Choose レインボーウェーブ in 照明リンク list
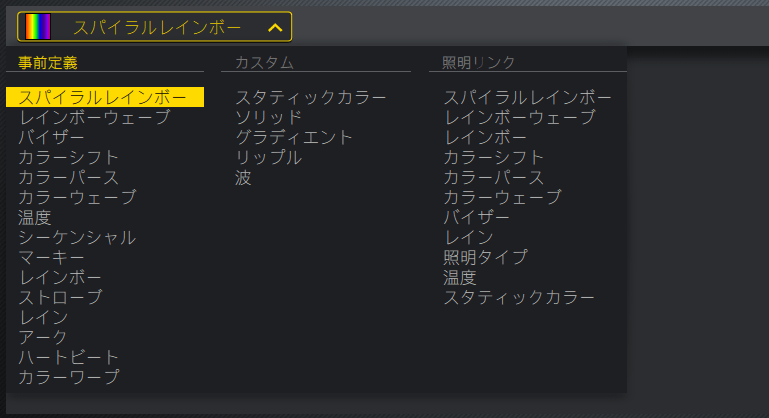769x418 pixels. pyautogui.click(x=520, y=117)
